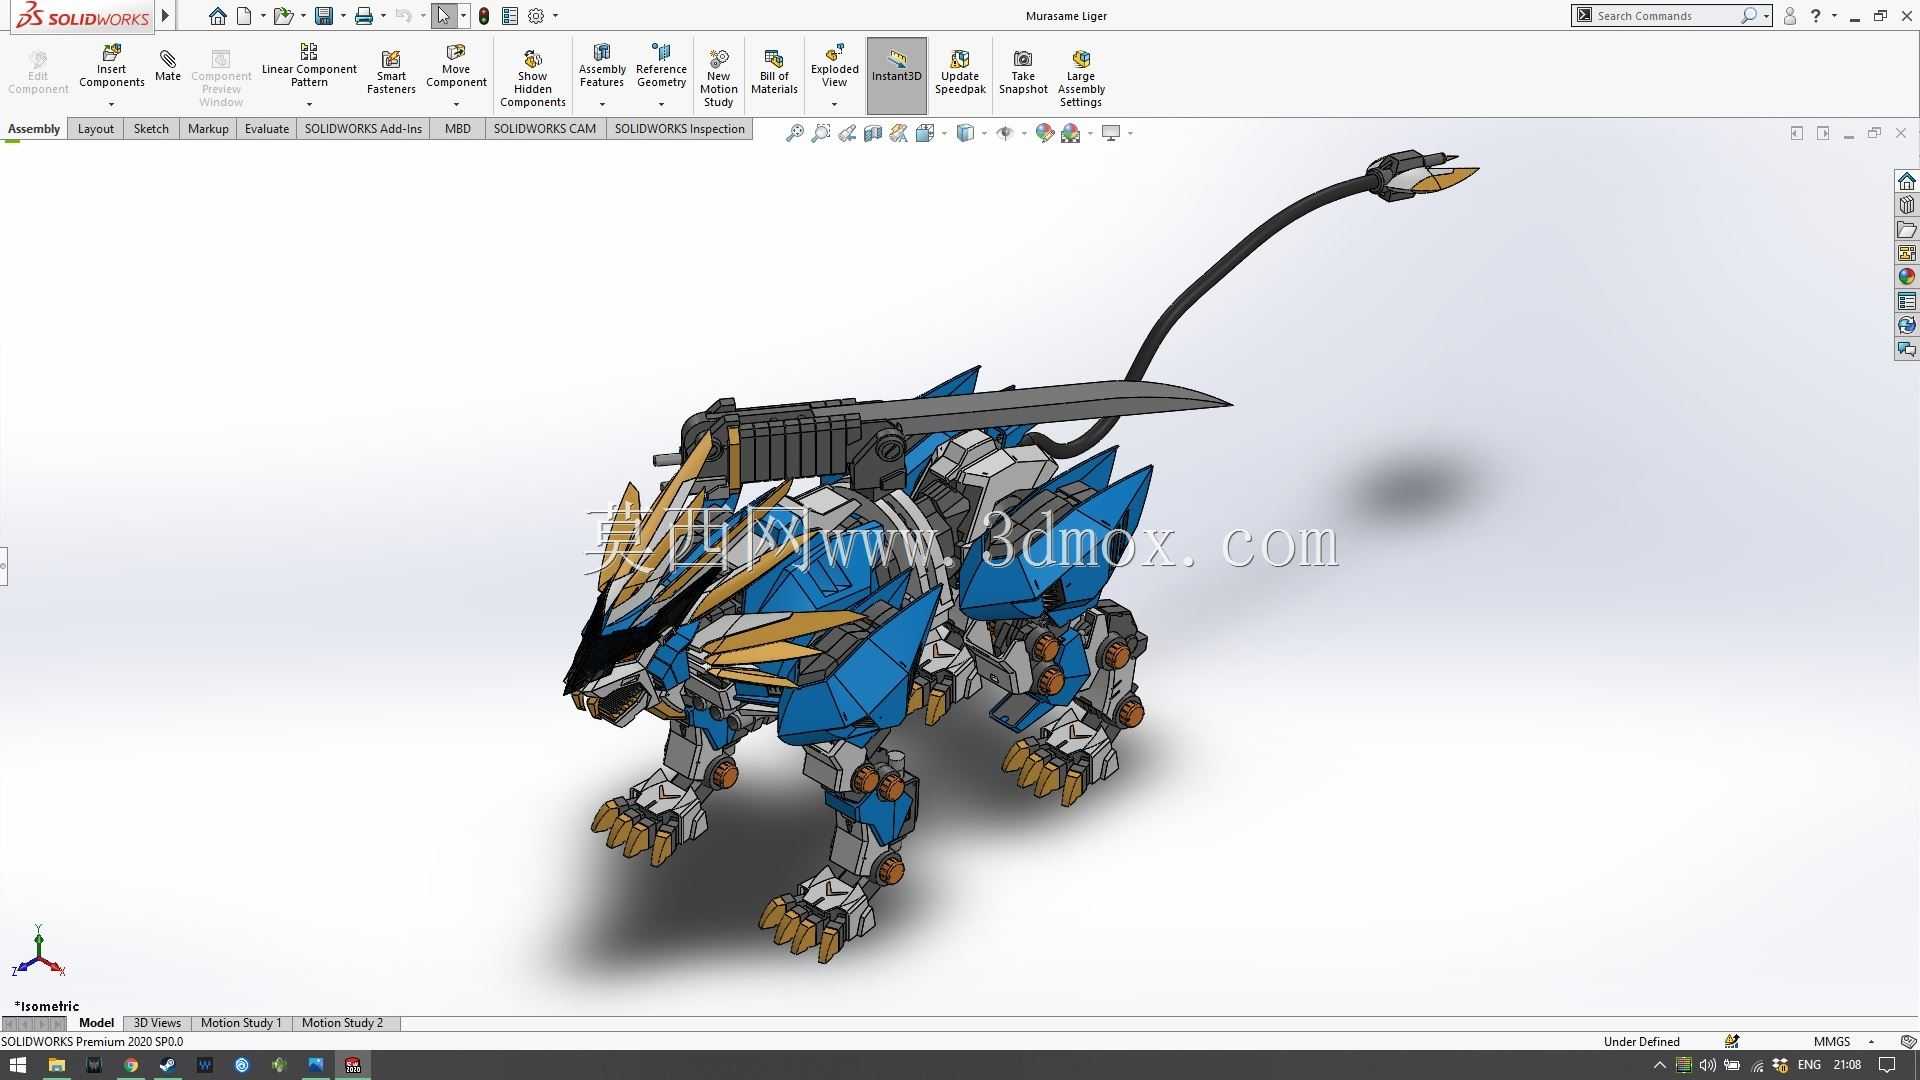Viewport: 1920px width, 1080px height.
Task: Expand Reference Geometry dropdown arrow
Action: click(661, 104)
